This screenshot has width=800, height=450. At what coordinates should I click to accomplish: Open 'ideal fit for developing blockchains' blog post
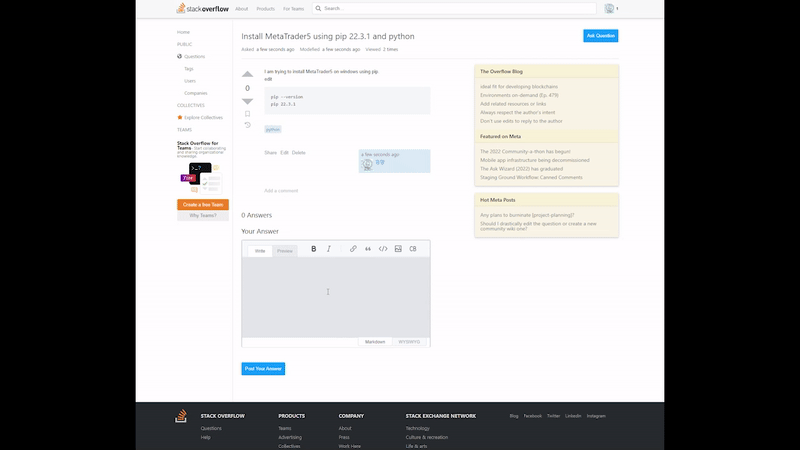point(519,87)
